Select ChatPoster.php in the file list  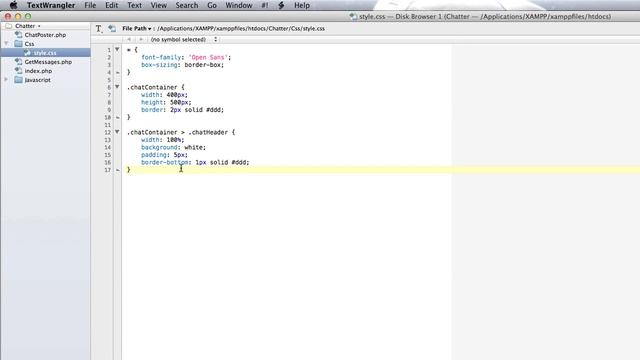45,35
